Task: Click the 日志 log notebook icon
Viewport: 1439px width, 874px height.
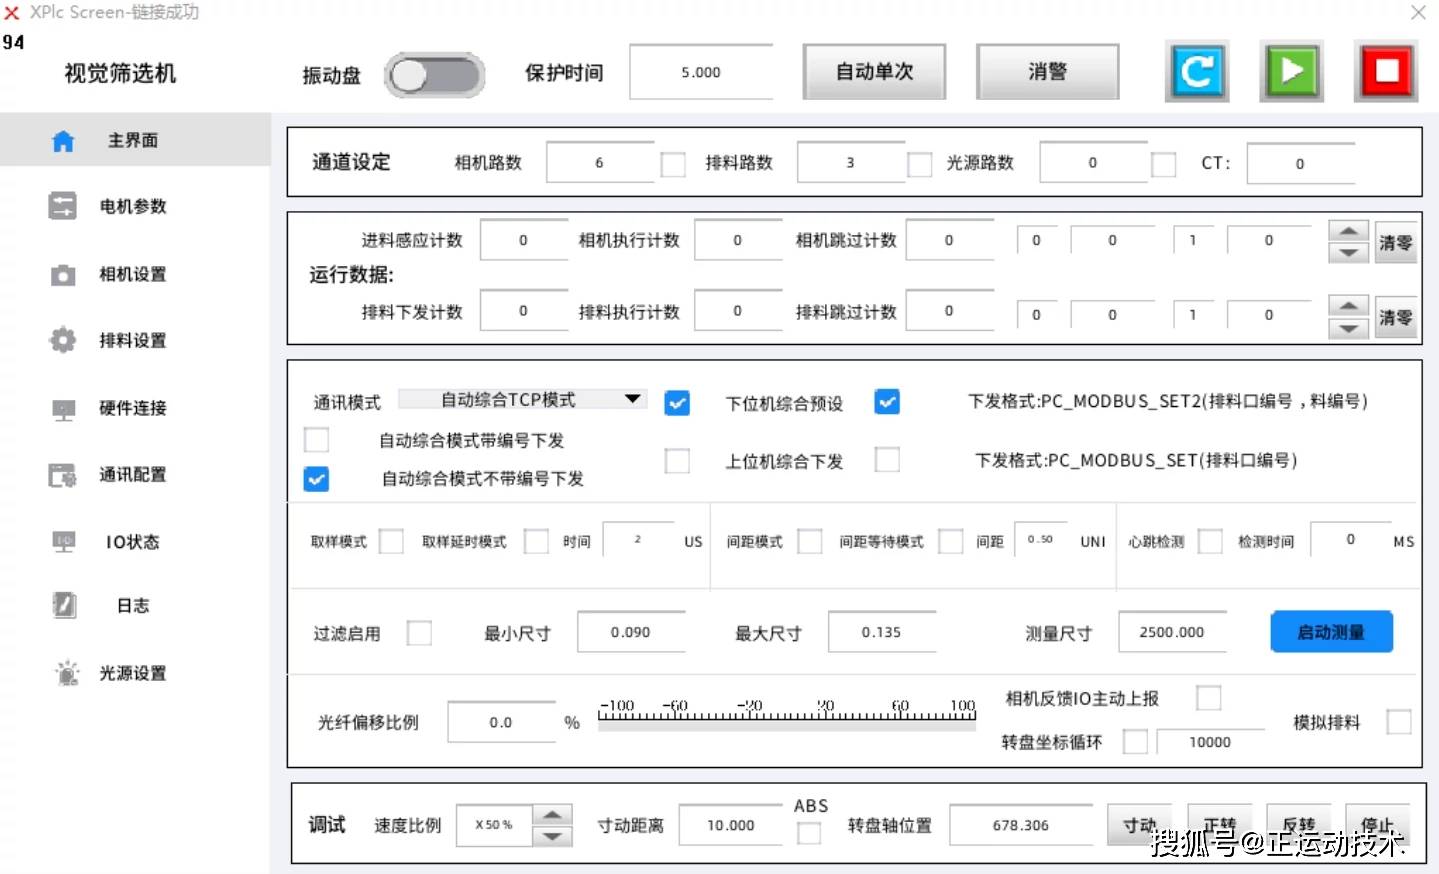Action: pos(64,606)
